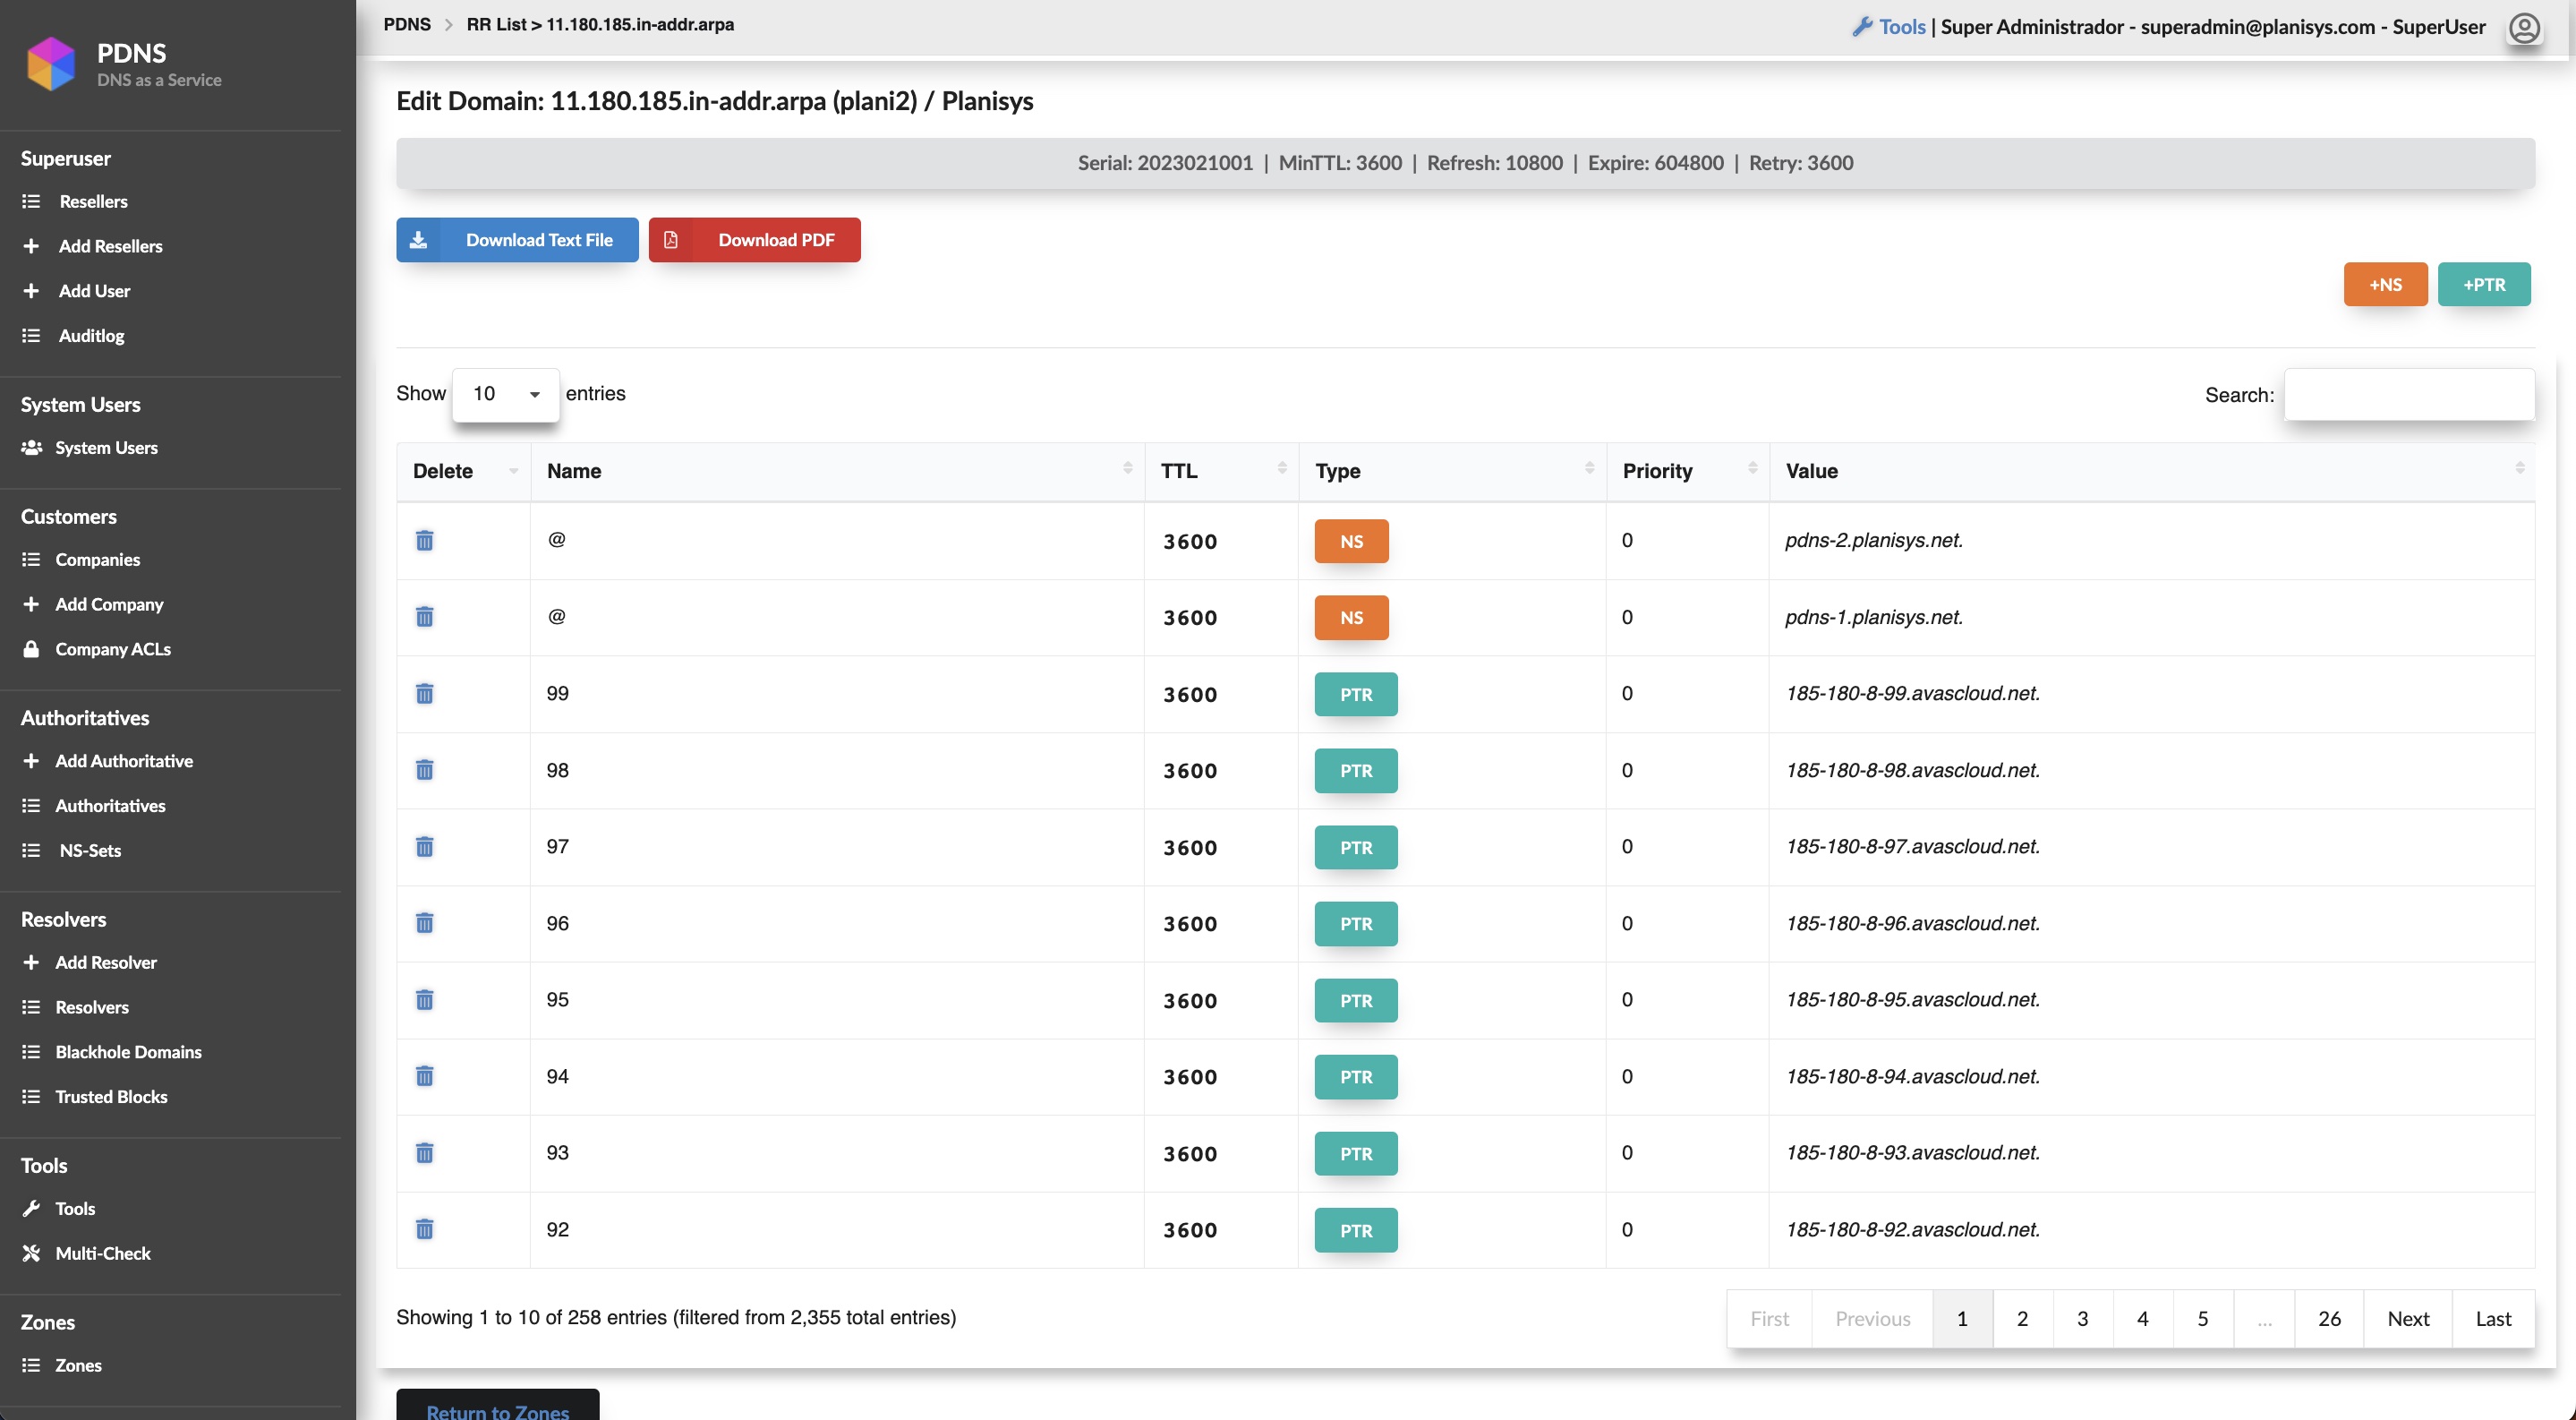The image size is (2576, 1420).
Task: Navigate to page 2 of records
Action: pyautogui.click(x=2022, y=1317)
